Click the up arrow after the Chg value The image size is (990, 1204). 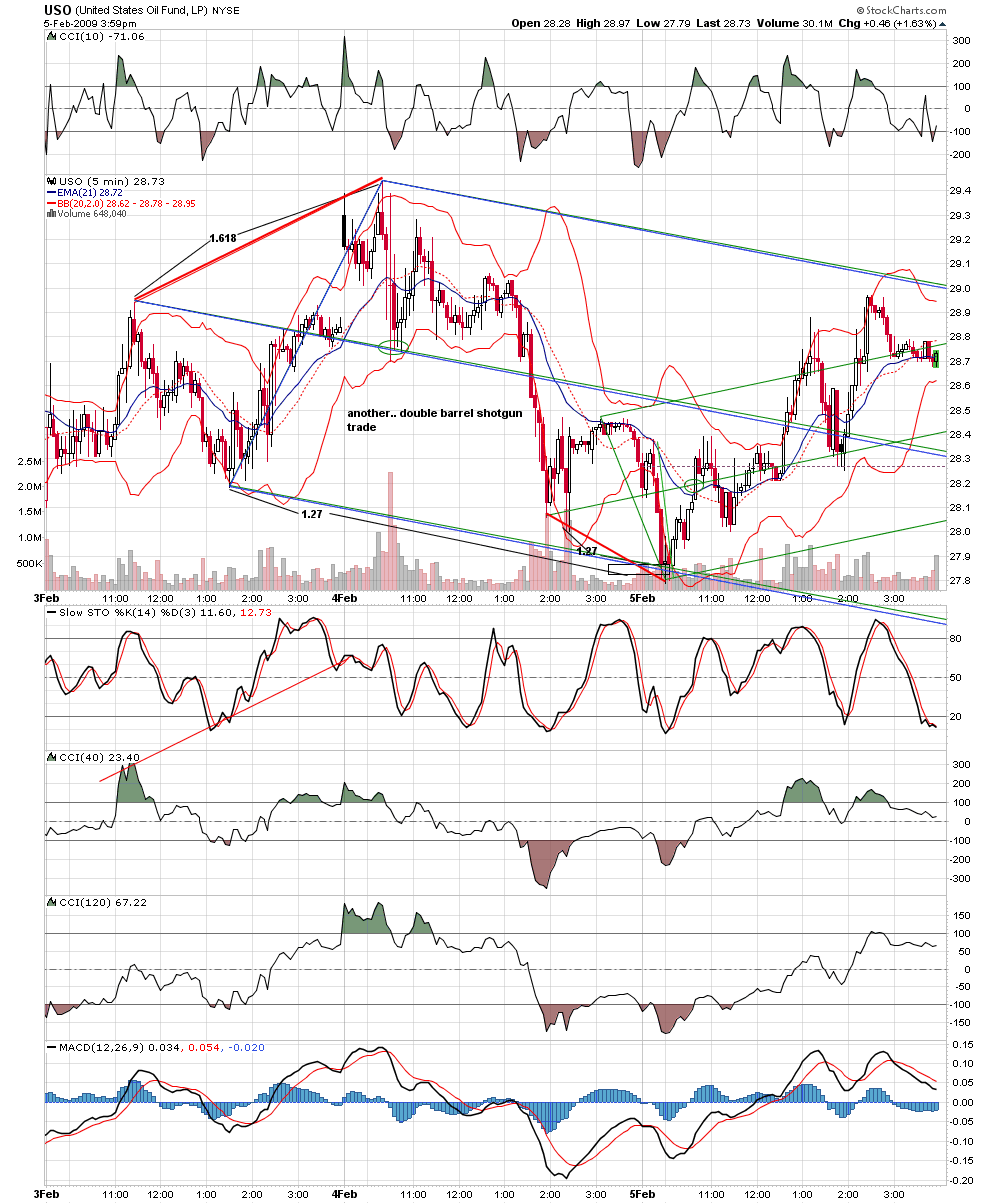pyautogui.click(x=943, y=23)
